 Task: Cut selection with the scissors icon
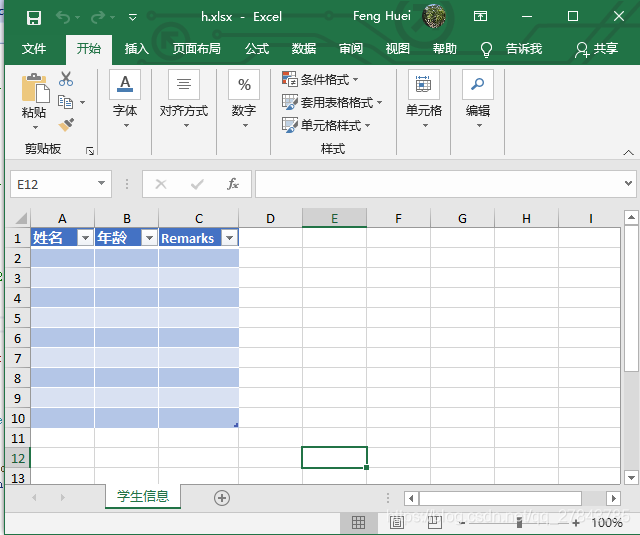(66, 79)
